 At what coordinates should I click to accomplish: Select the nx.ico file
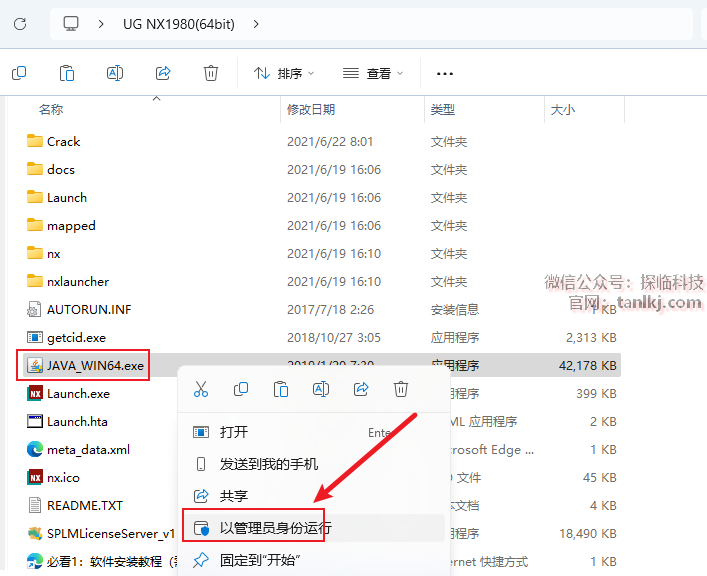[53, 477]
